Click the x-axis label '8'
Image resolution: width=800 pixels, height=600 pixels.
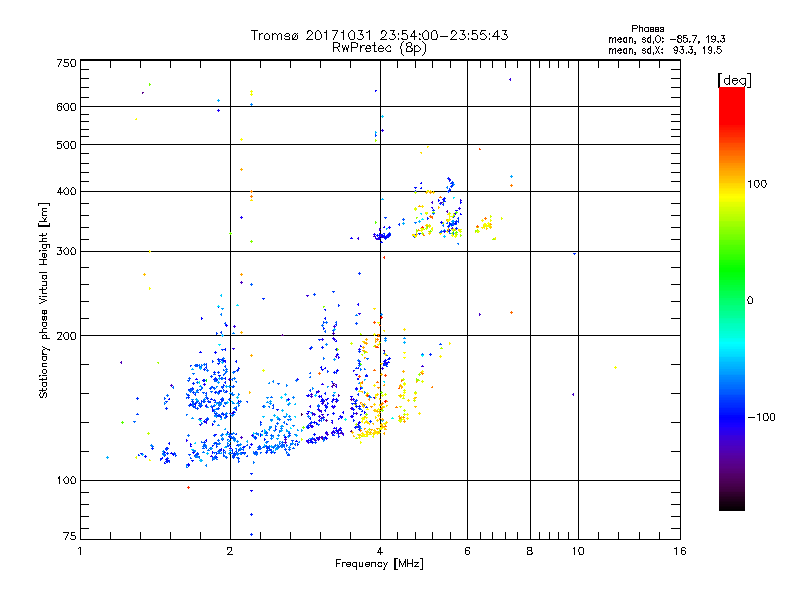[530, 551]
